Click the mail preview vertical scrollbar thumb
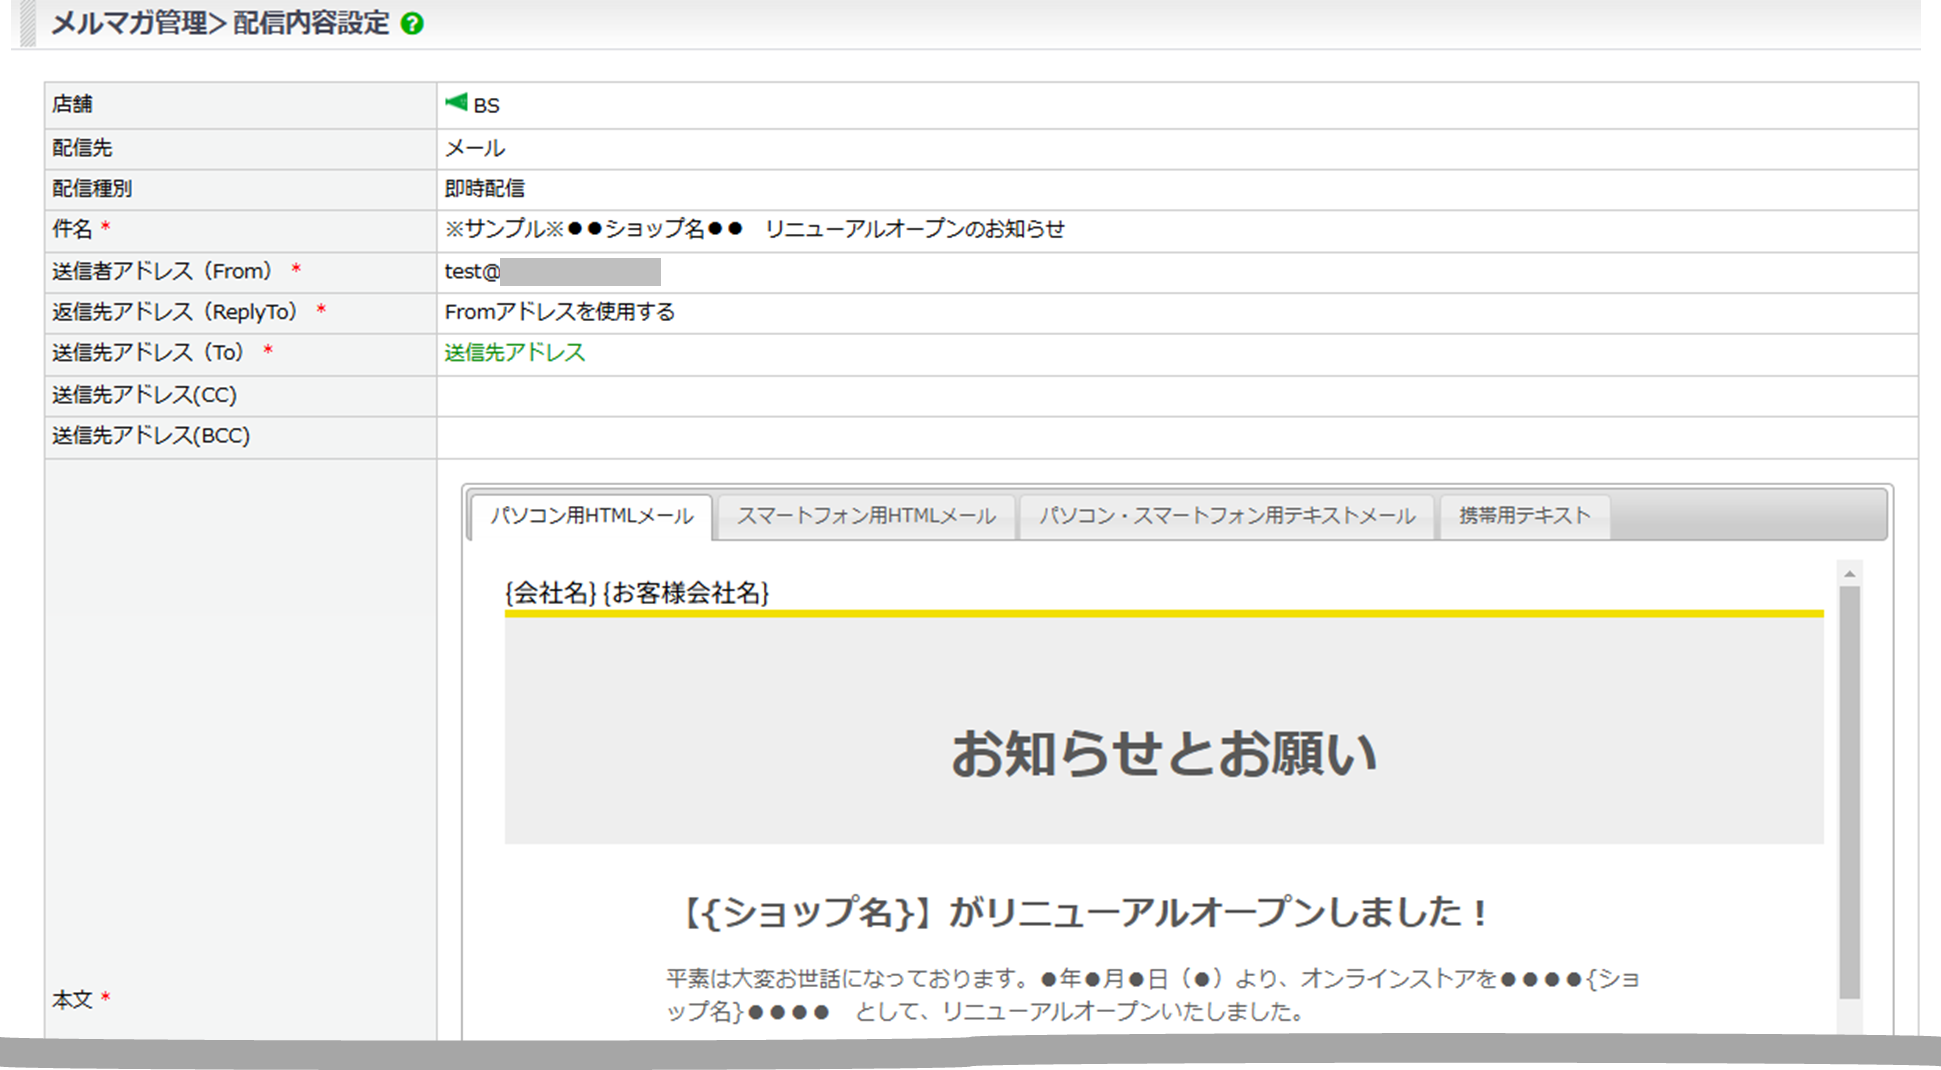The width and height of the screenshot is (1941, 1070). click(1849, 790)
